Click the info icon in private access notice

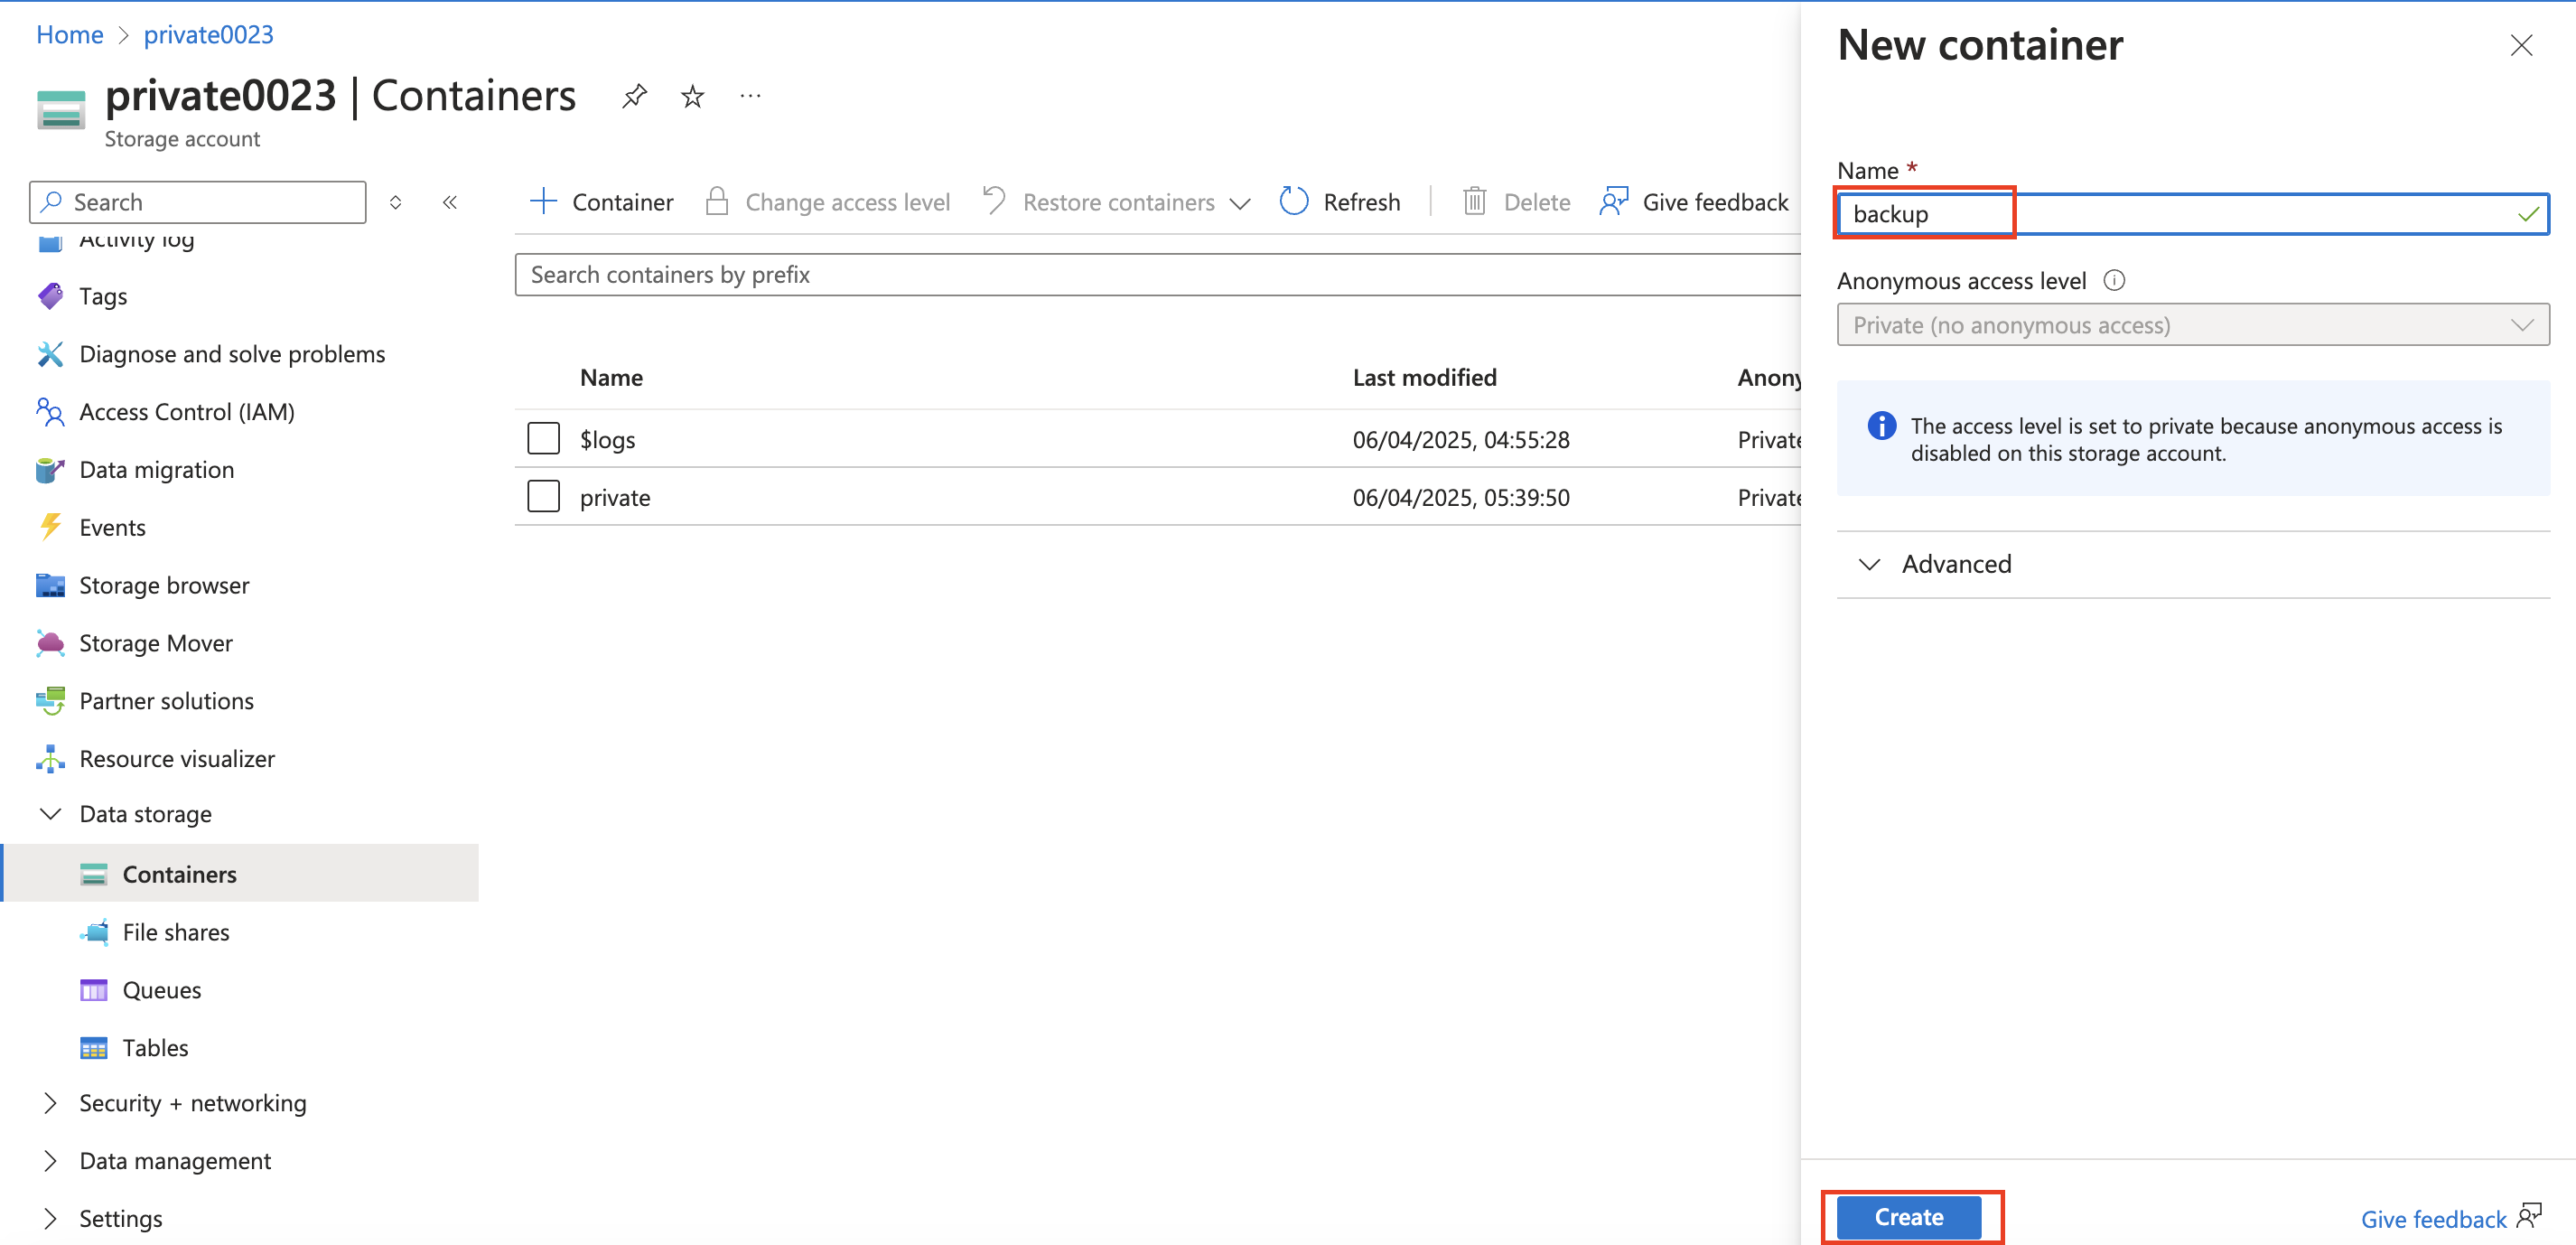[x=1881, y=426]
